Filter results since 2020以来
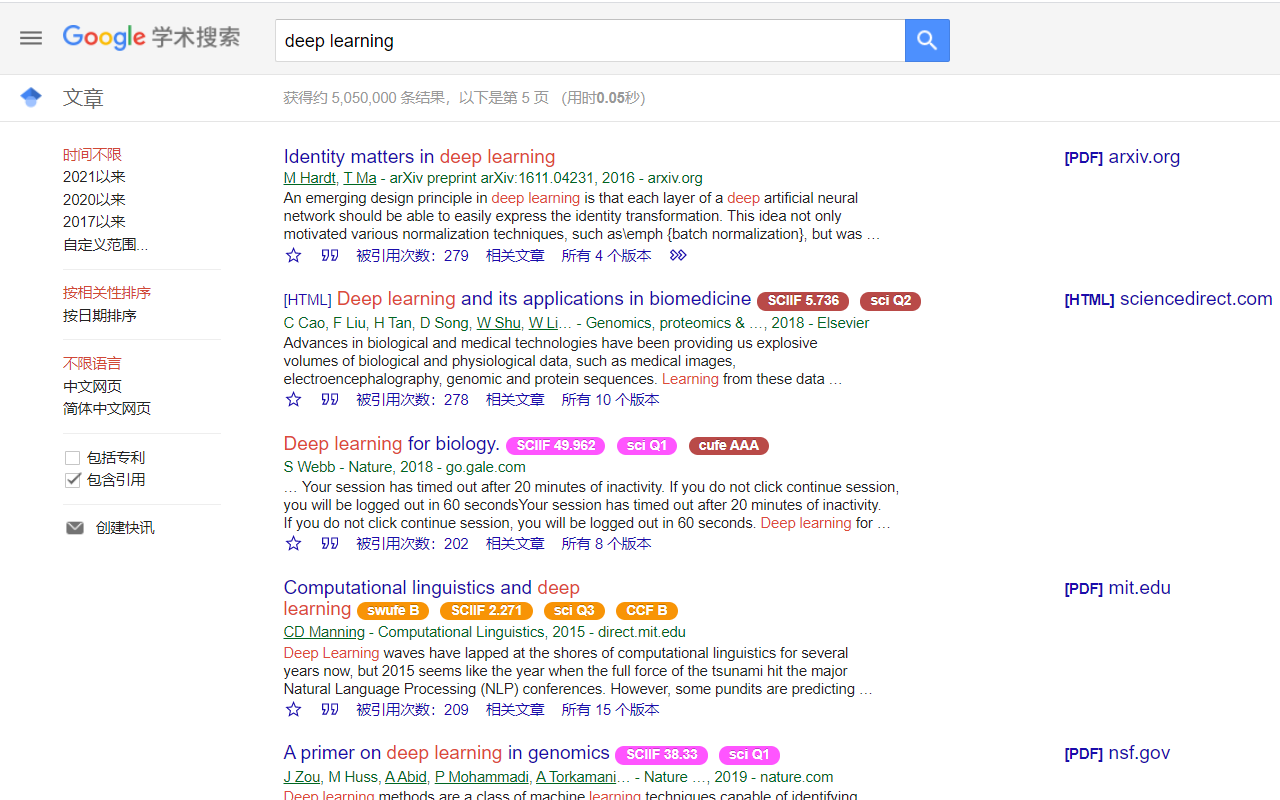The height and width of the screenshot is (800, 1280). [x=94, y=199]
